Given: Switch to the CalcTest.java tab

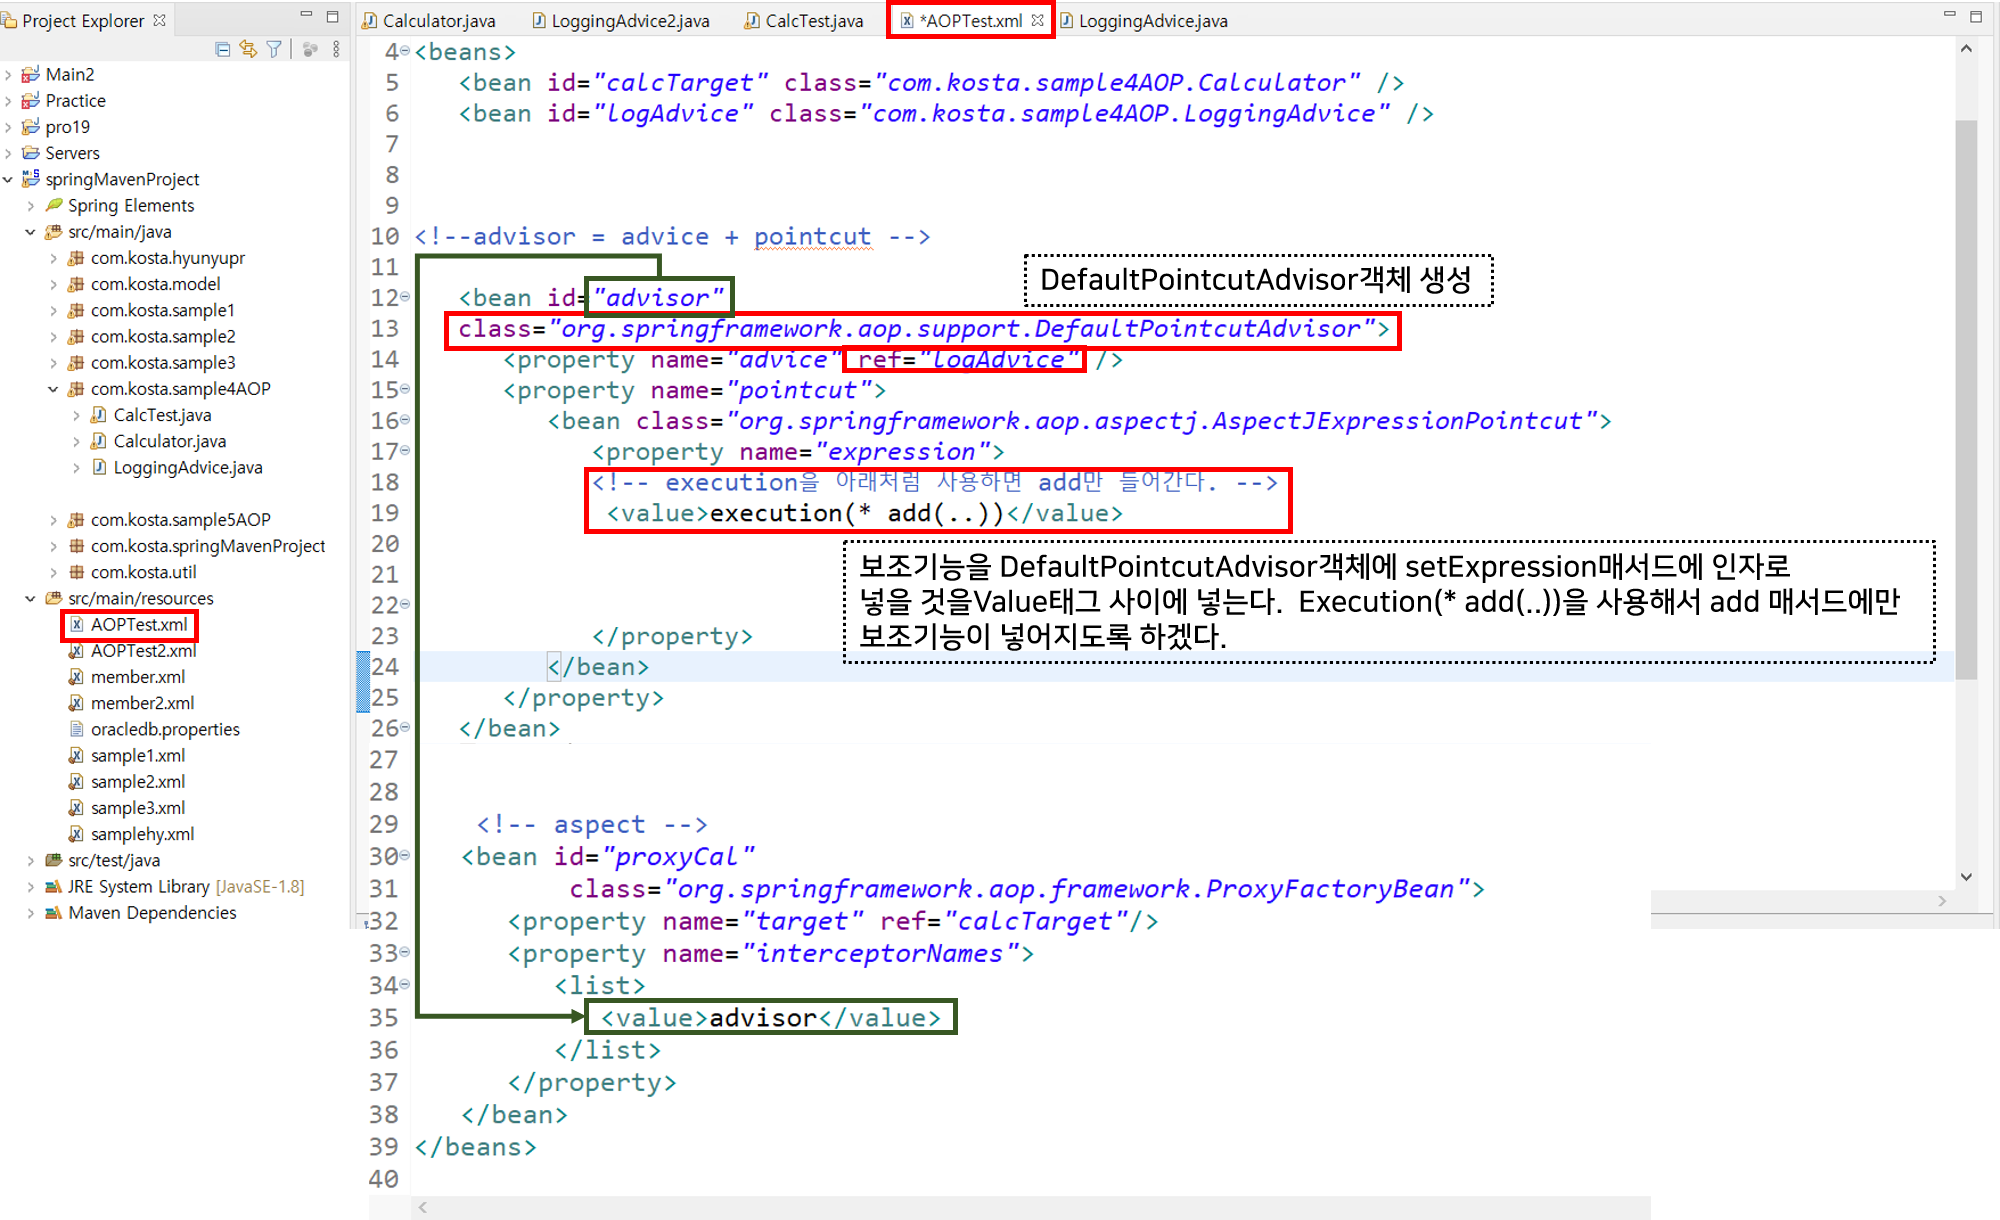Looking at the screenshot, I should [x=813, y=21].
